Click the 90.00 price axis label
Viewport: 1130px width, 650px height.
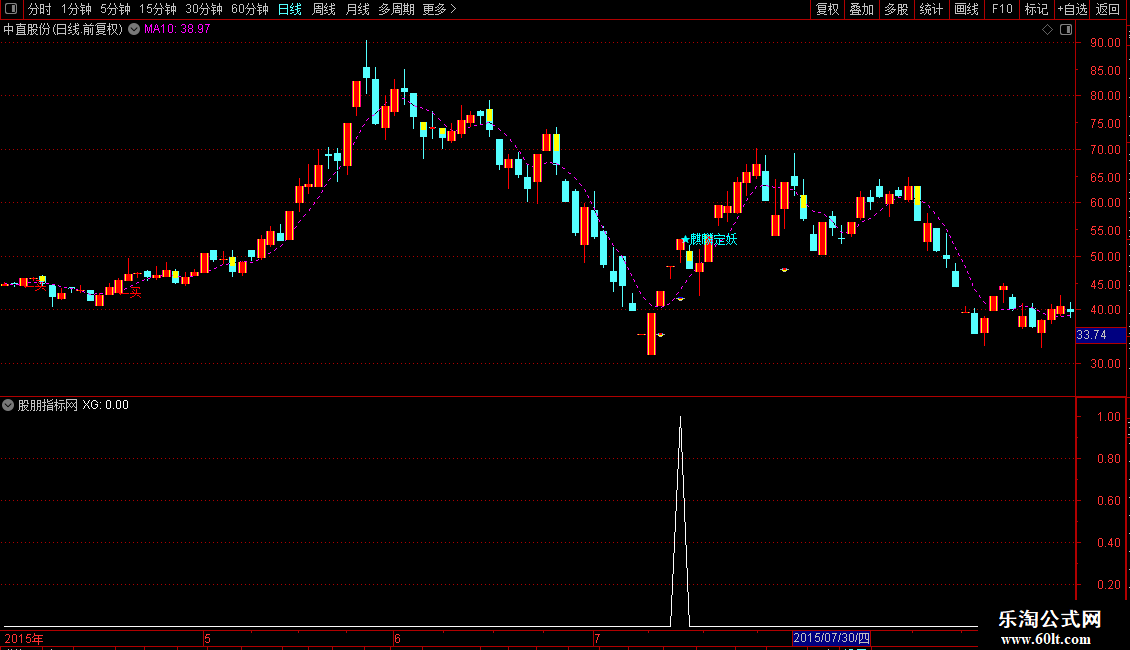pos(1105,43)
